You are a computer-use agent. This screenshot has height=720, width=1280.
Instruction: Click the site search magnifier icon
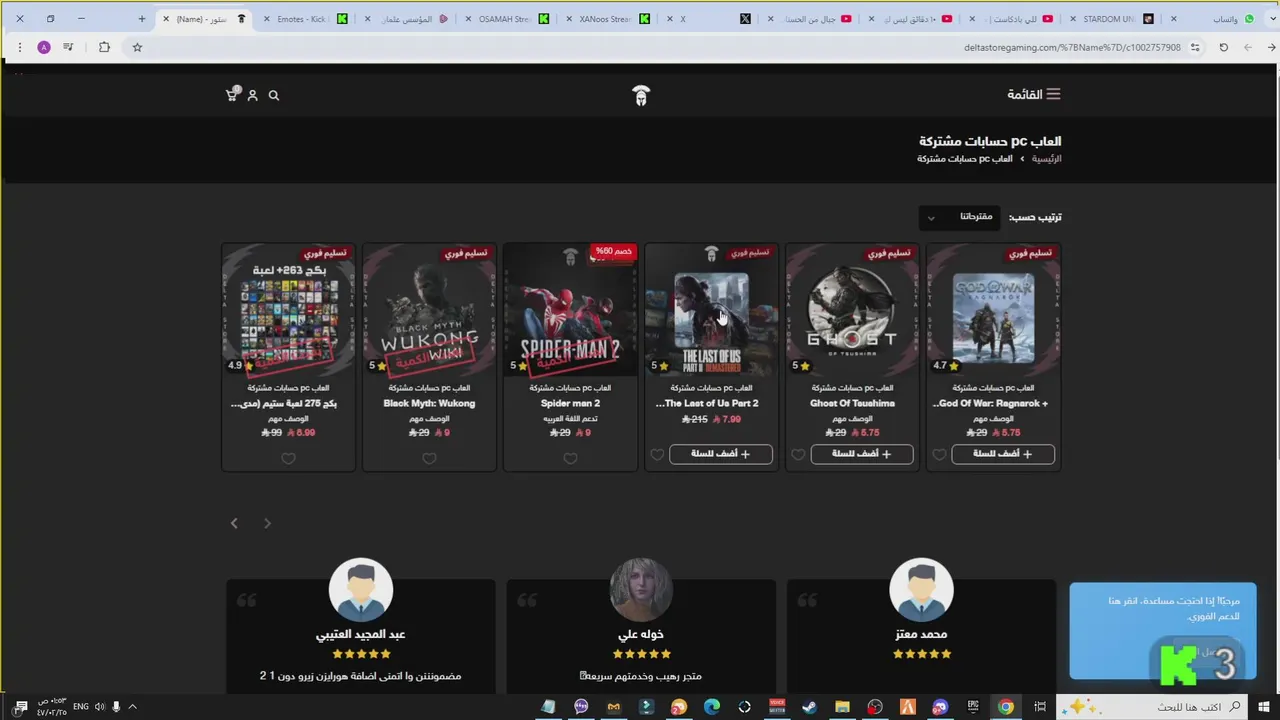click(274, 95)
